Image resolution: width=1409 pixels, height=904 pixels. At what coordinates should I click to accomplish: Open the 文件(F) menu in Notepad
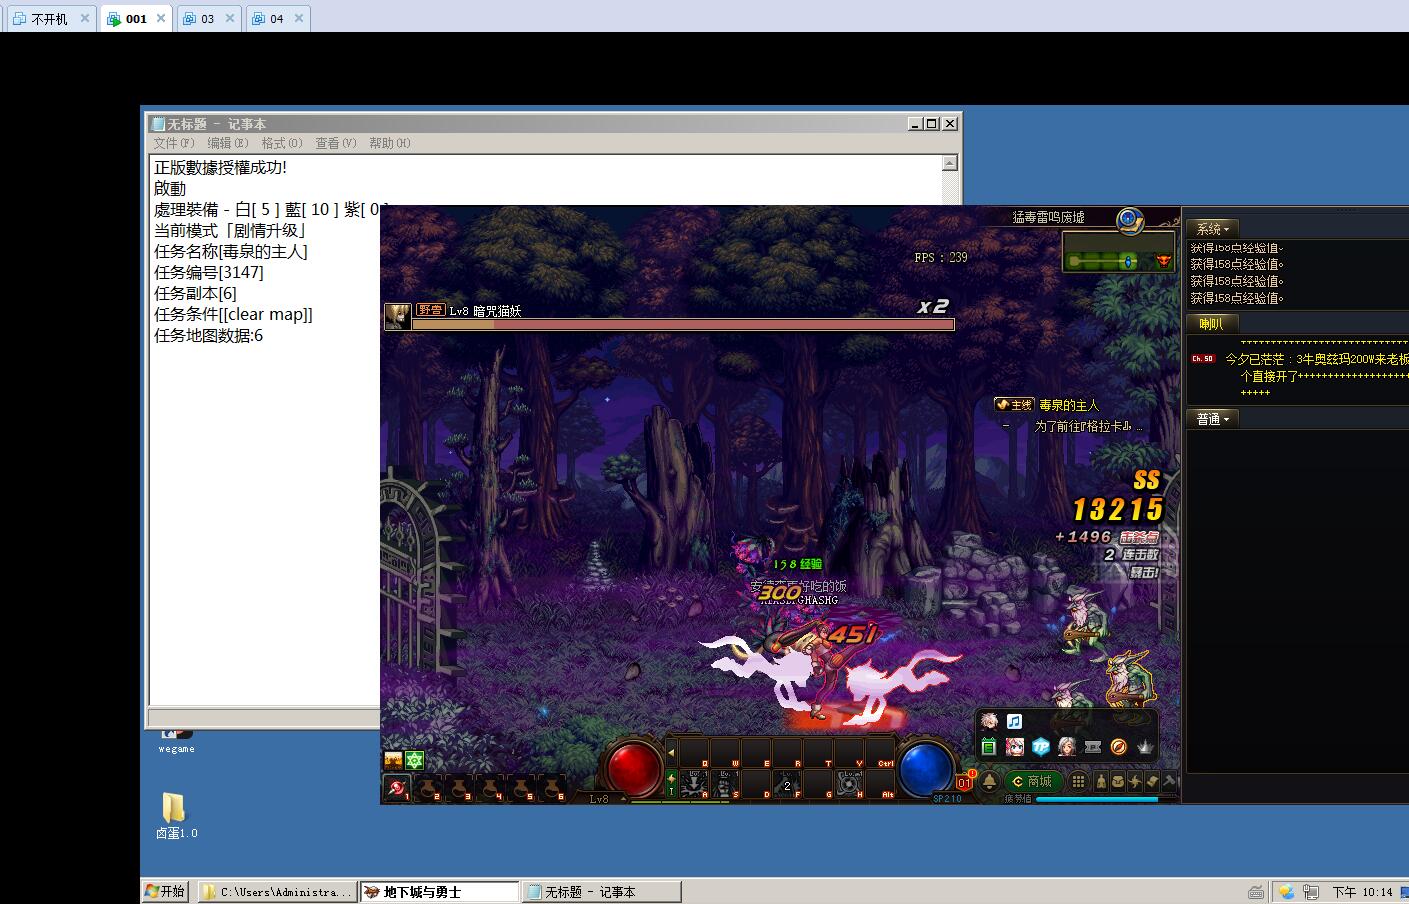point(174,143)
